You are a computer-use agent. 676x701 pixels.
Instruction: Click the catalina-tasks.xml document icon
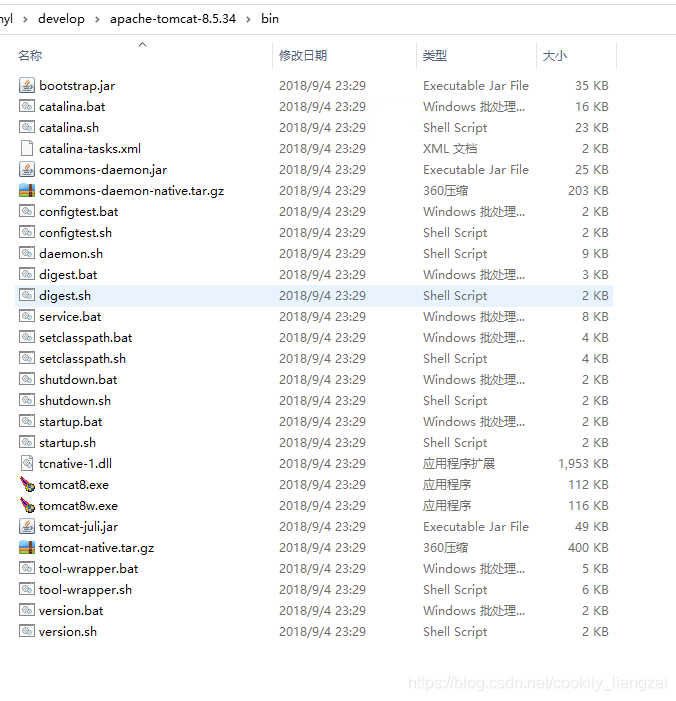coord(27,148)
